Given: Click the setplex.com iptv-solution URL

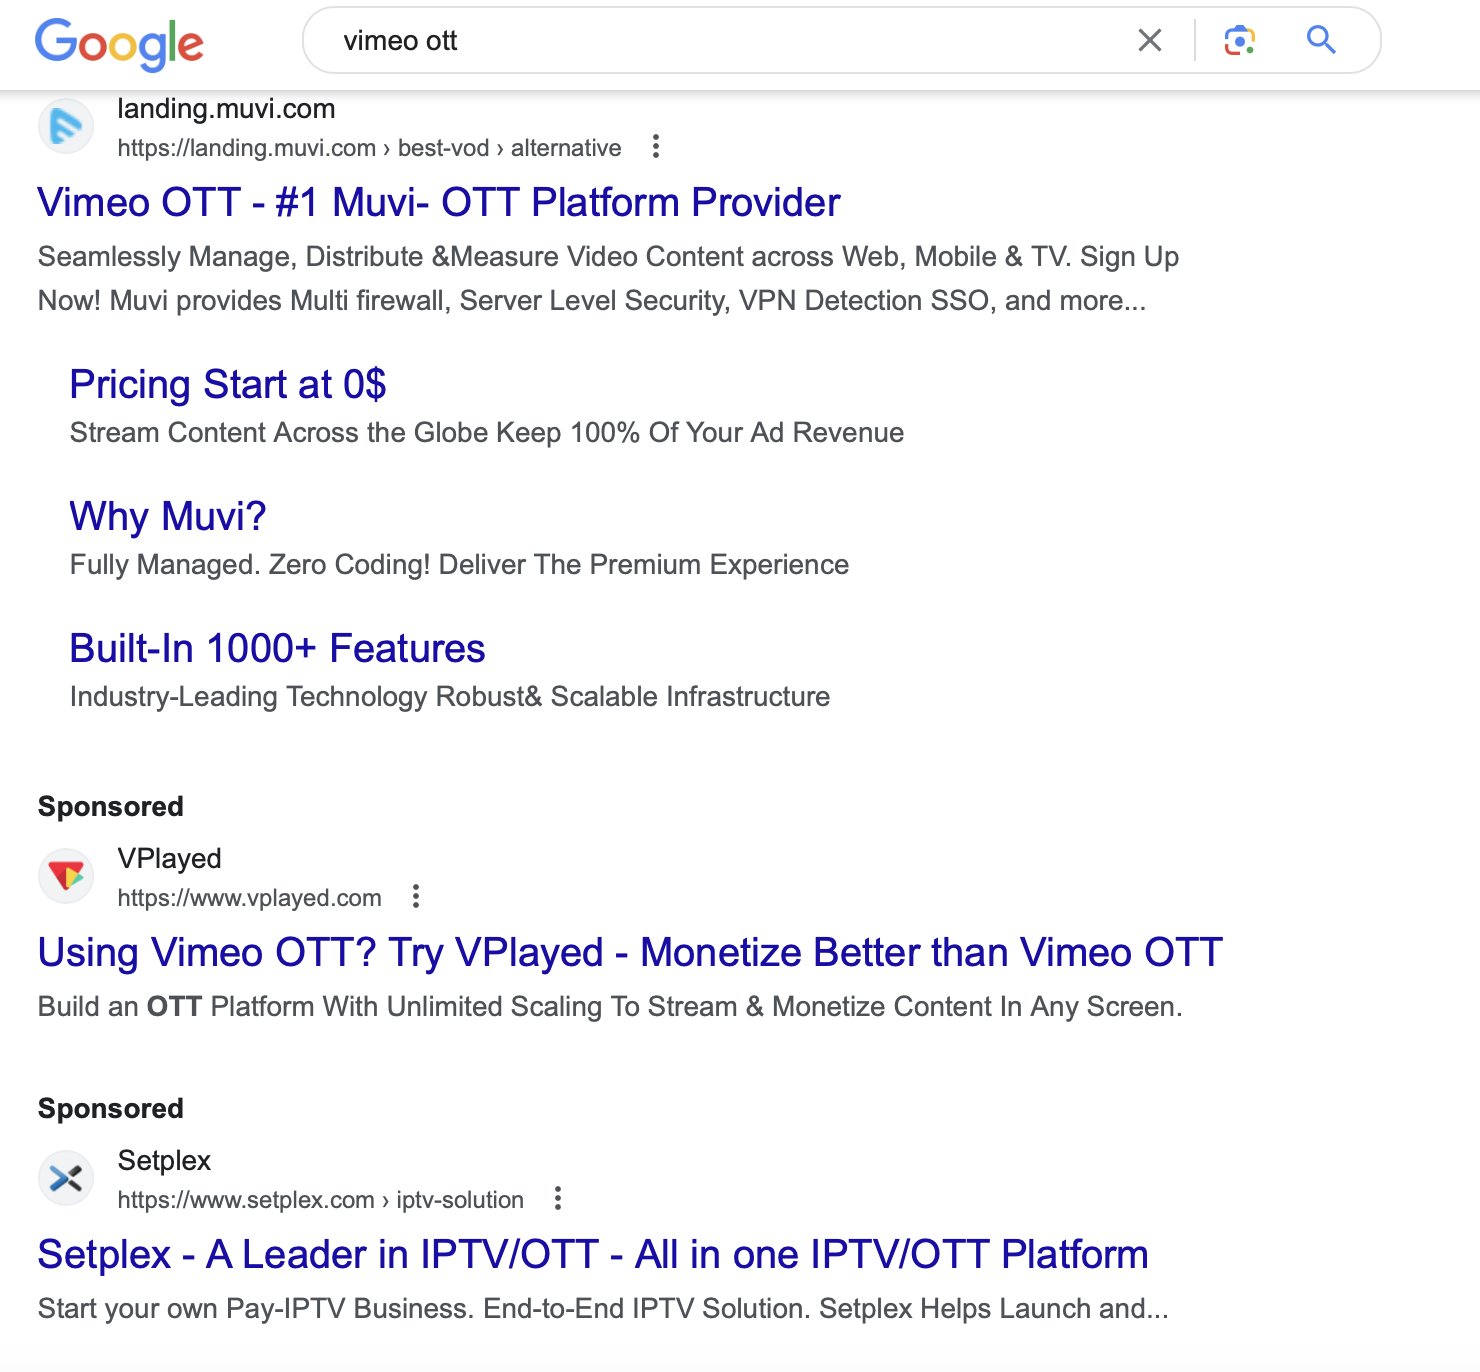Looking at the screenshot, I should [x=320, y=1200].
